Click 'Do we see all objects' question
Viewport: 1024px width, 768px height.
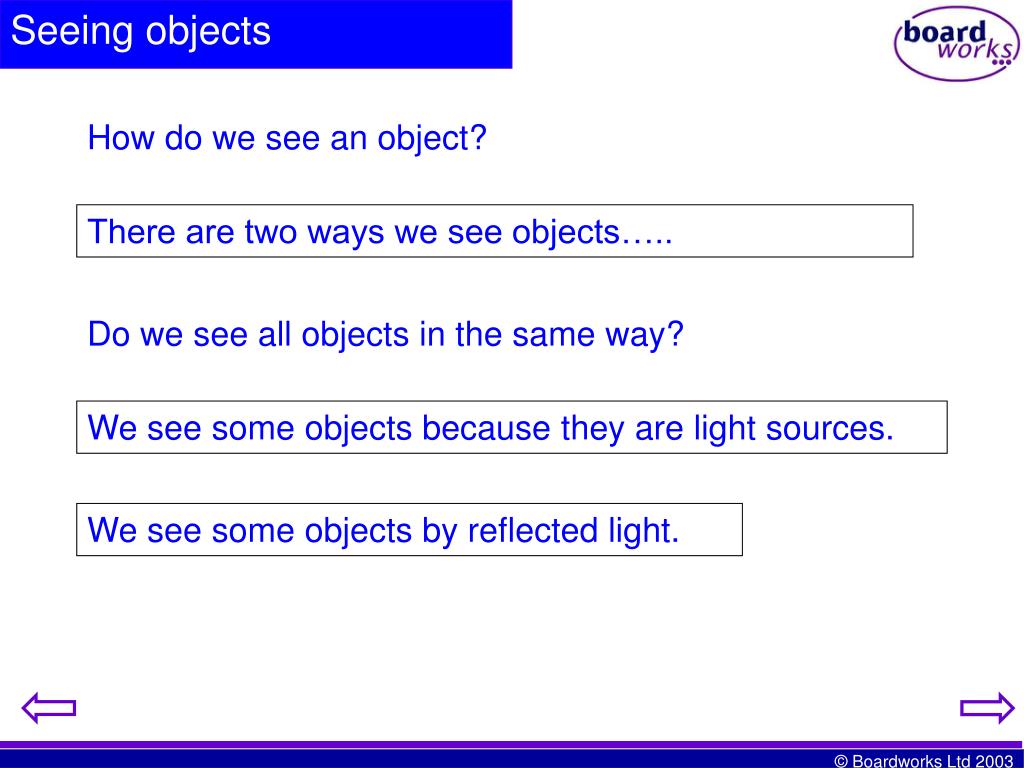tap(385, 334)
